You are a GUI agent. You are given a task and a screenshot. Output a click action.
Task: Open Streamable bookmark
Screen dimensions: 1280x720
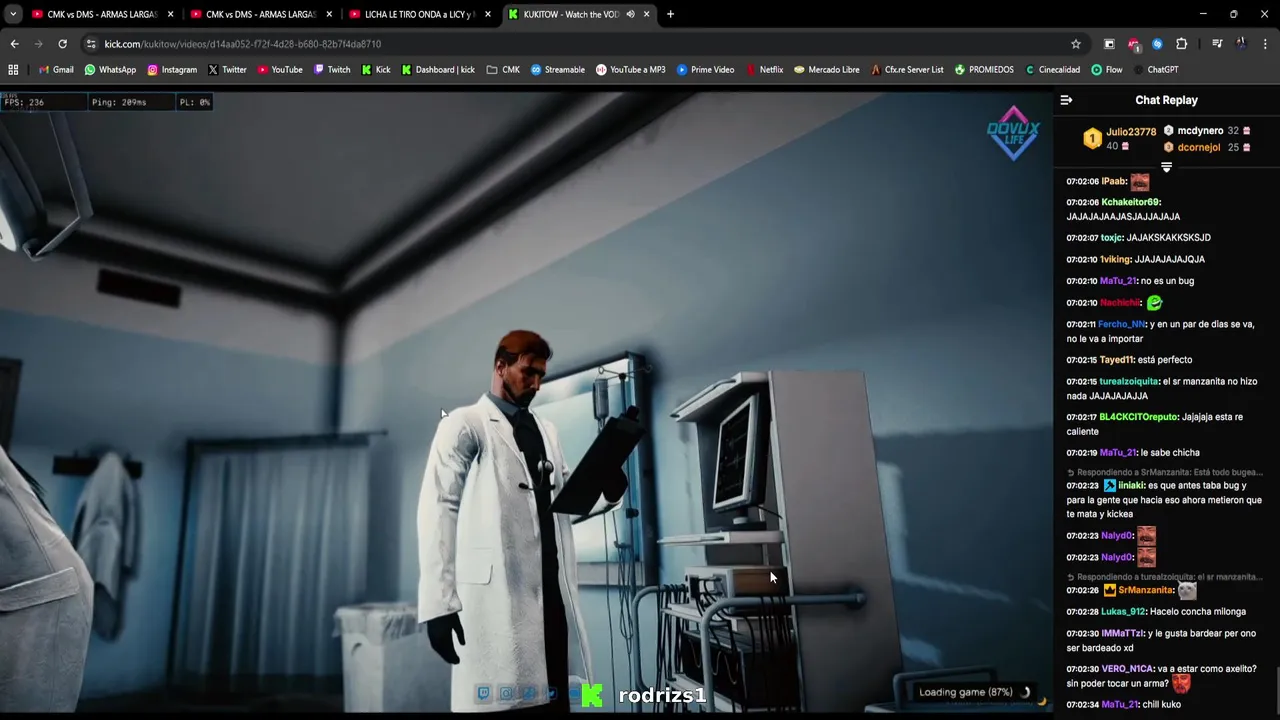558,70
